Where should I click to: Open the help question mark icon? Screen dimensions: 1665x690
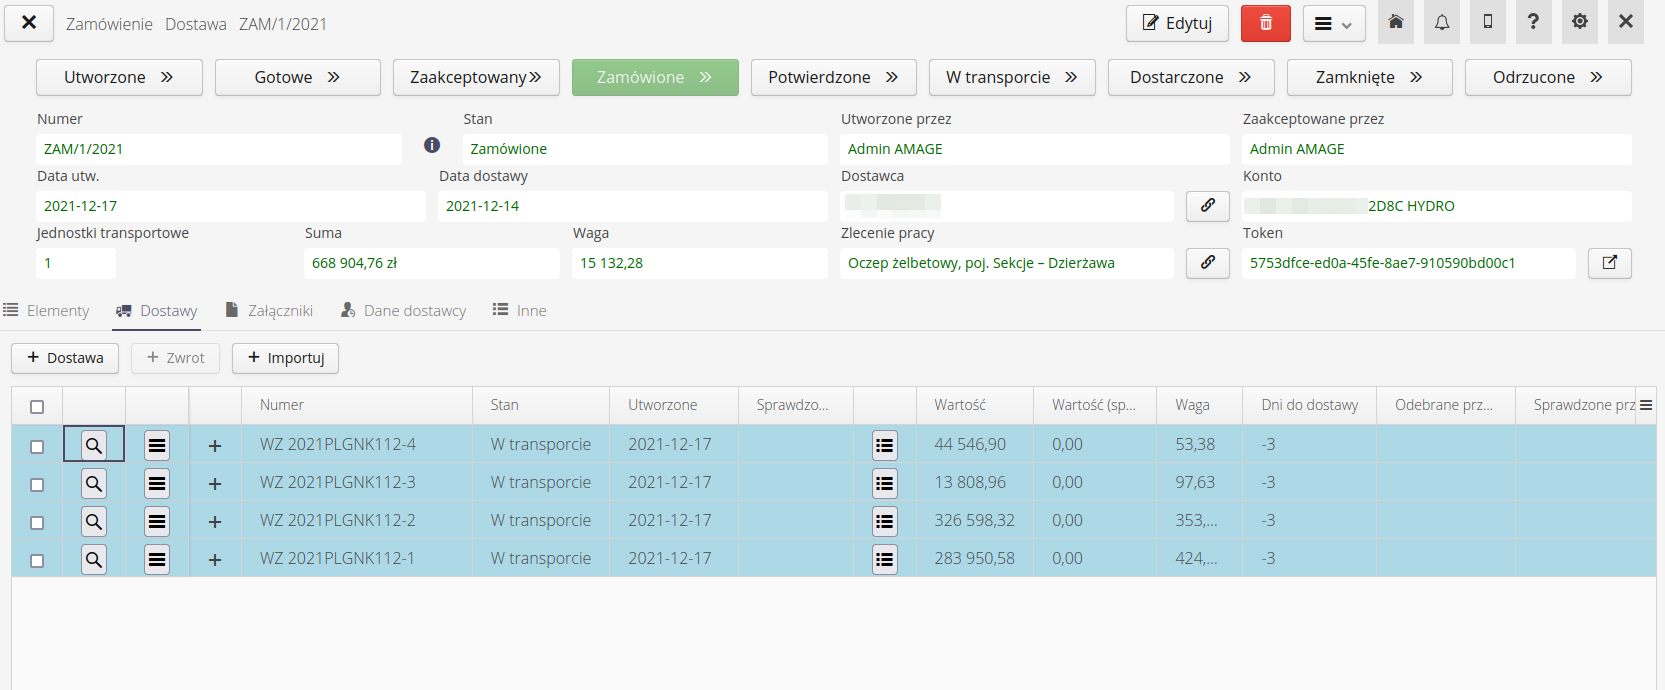pyautogui.click(x=1533, y=22)
